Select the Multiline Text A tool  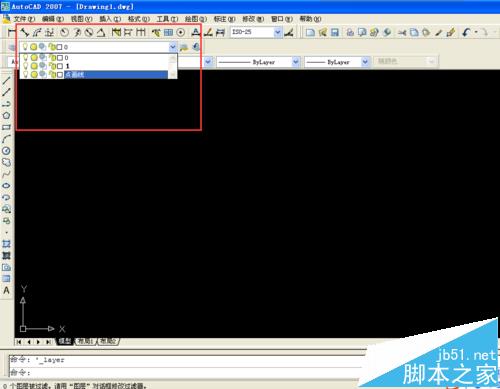click(x=6, y=291)
